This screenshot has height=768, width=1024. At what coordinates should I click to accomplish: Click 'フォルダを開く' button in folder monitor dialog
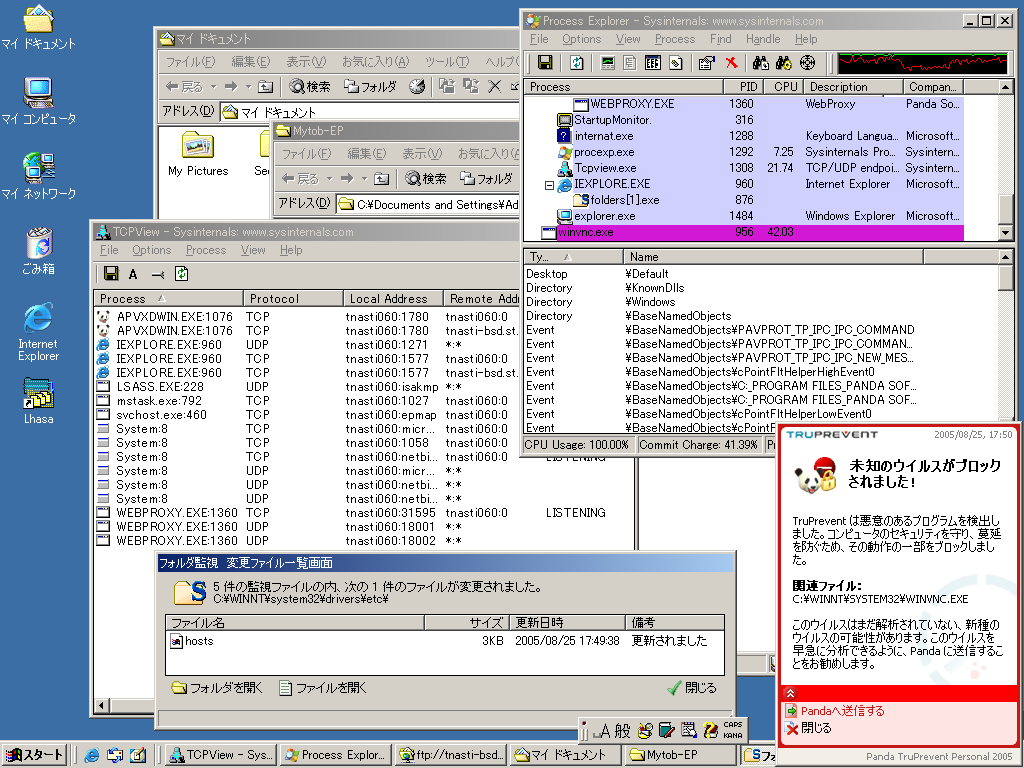217,688
